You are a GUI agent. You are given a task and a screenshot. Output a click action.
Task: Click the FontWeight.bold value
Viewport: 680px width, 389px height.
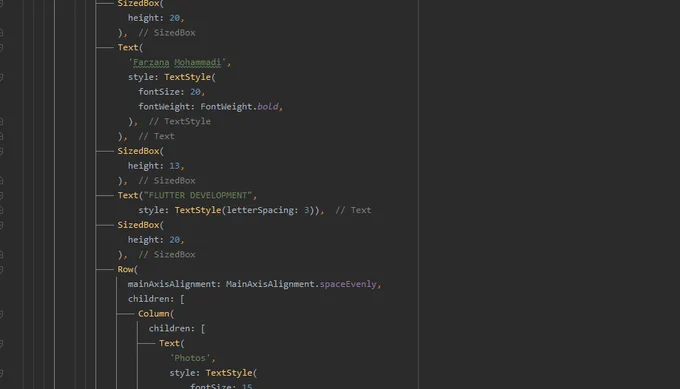239,107
